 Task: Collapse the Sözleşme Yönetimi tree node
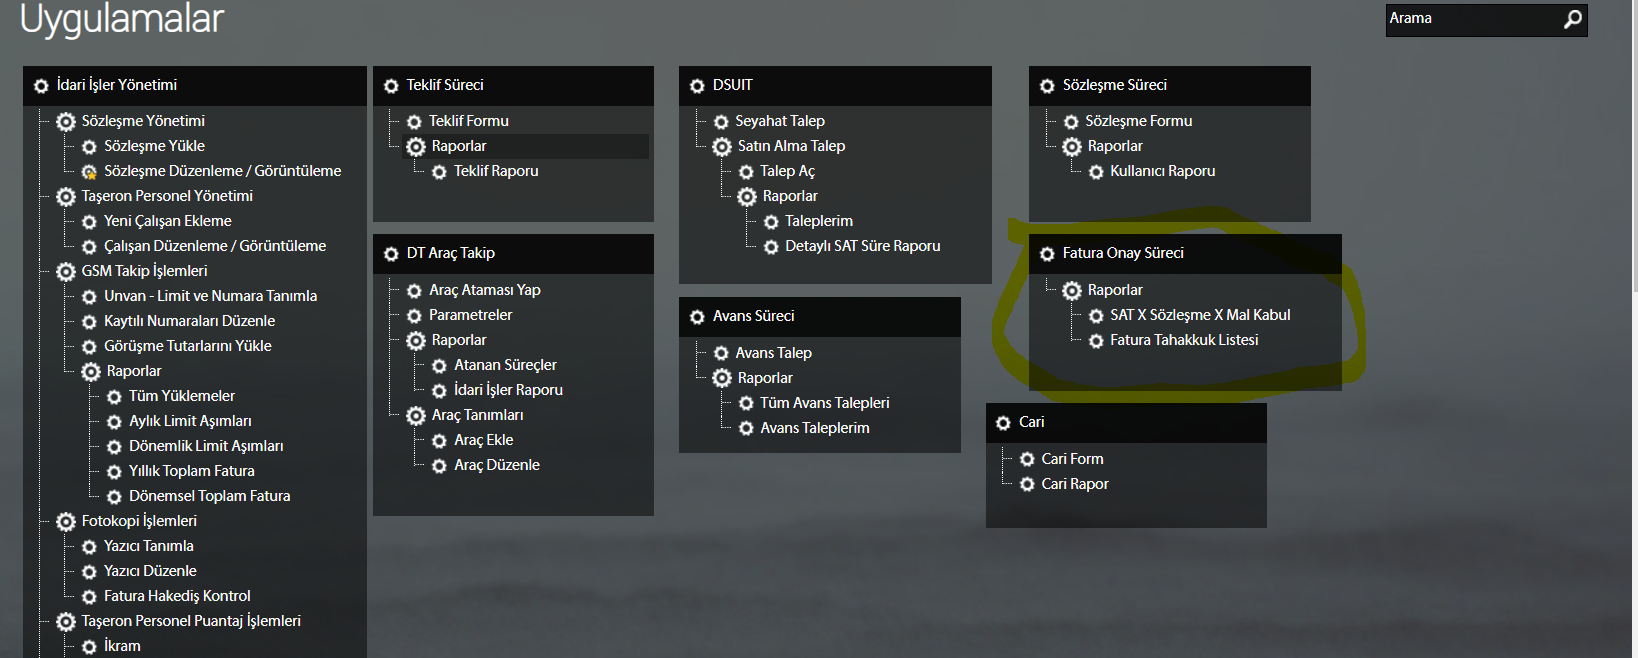click(66, 122)
